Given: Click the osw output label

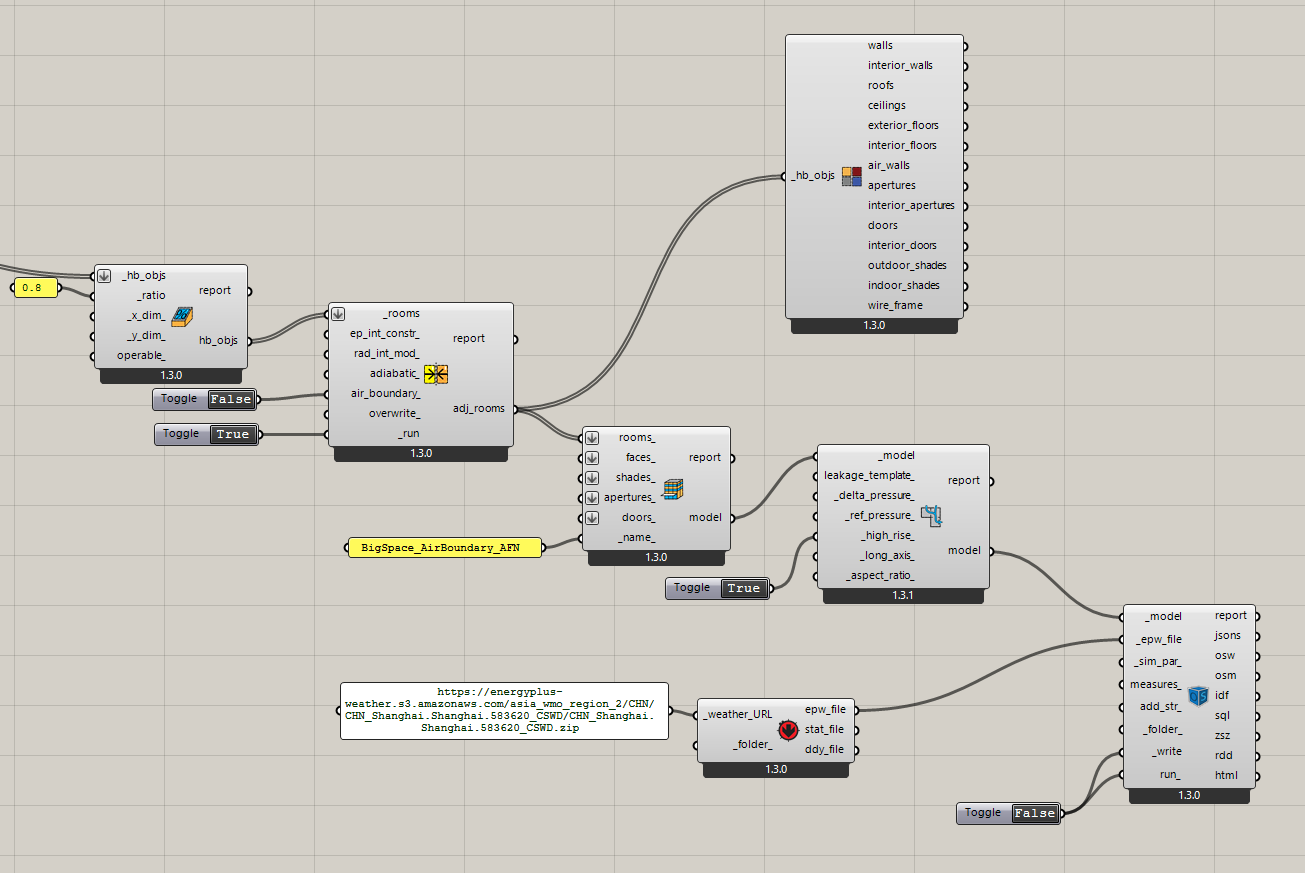Looking at the screenshot, I should coord(1225,655).
